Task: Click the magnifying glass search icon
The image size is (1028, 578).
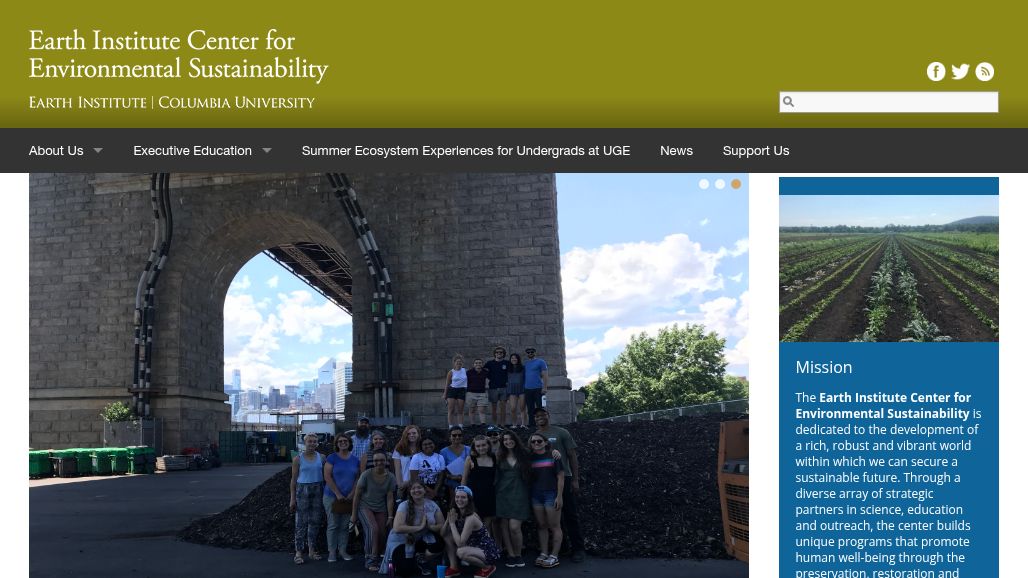Action: pos(788,102)
